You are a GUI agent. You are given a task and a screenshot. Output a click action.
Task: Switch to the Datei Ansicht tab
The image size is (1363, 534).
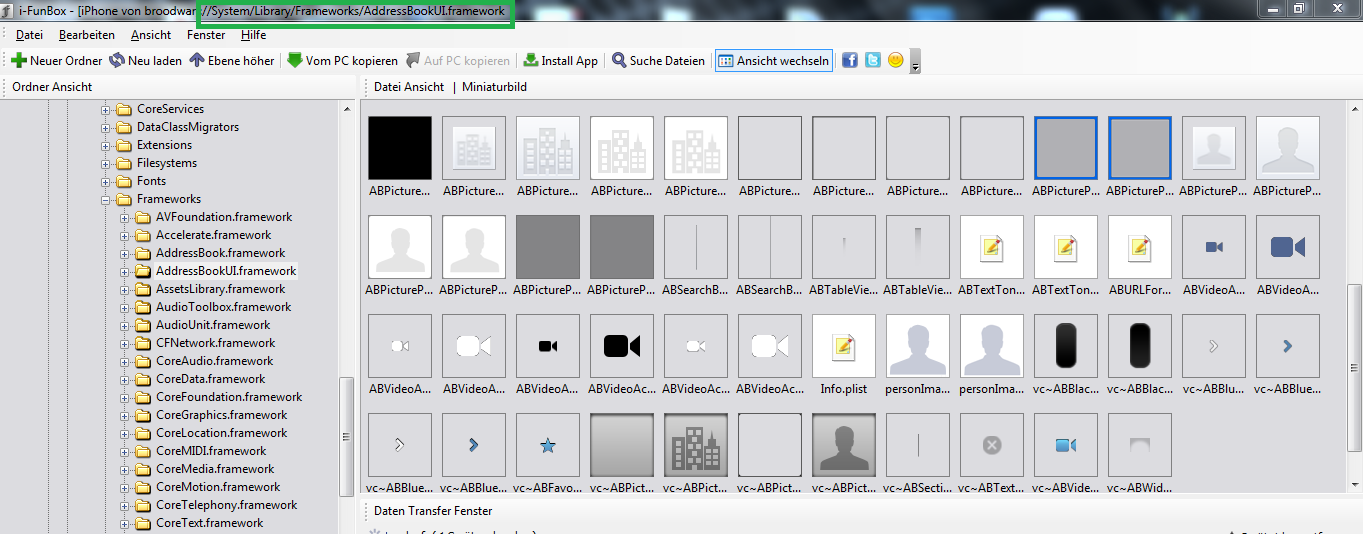tap(409, 87)
